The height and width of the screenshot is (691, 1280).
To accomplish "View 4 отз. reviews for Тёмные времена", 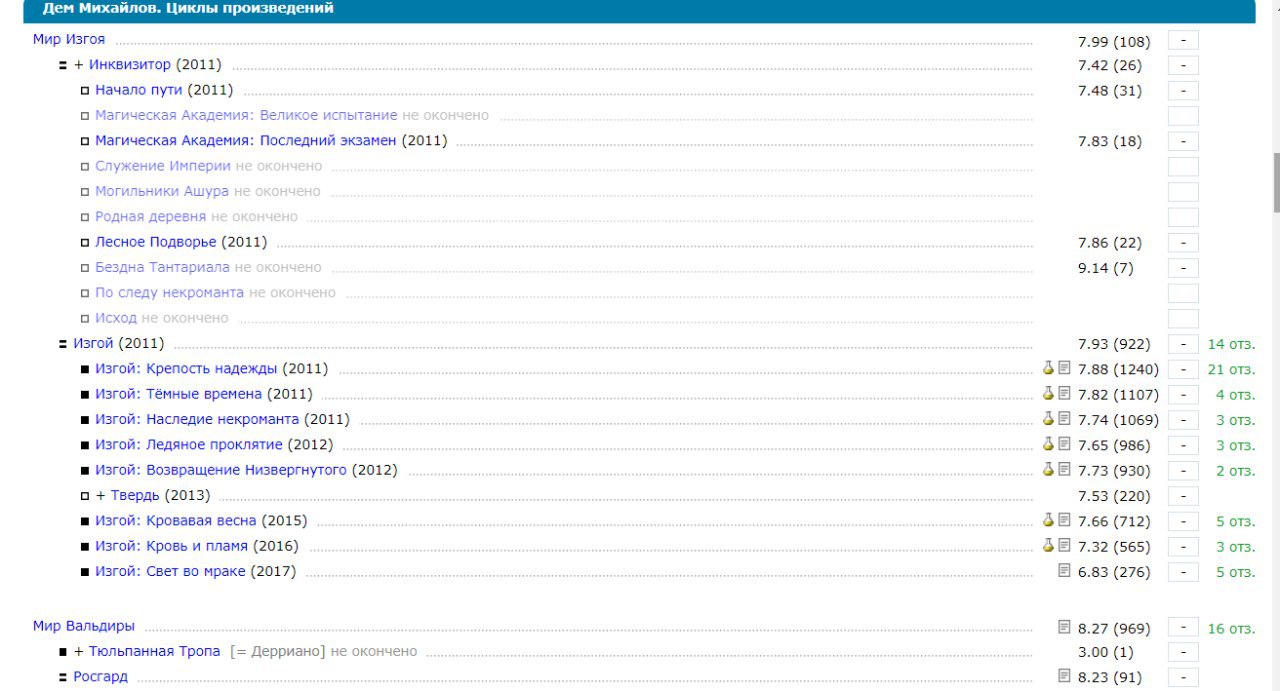I will [1235, 394].
